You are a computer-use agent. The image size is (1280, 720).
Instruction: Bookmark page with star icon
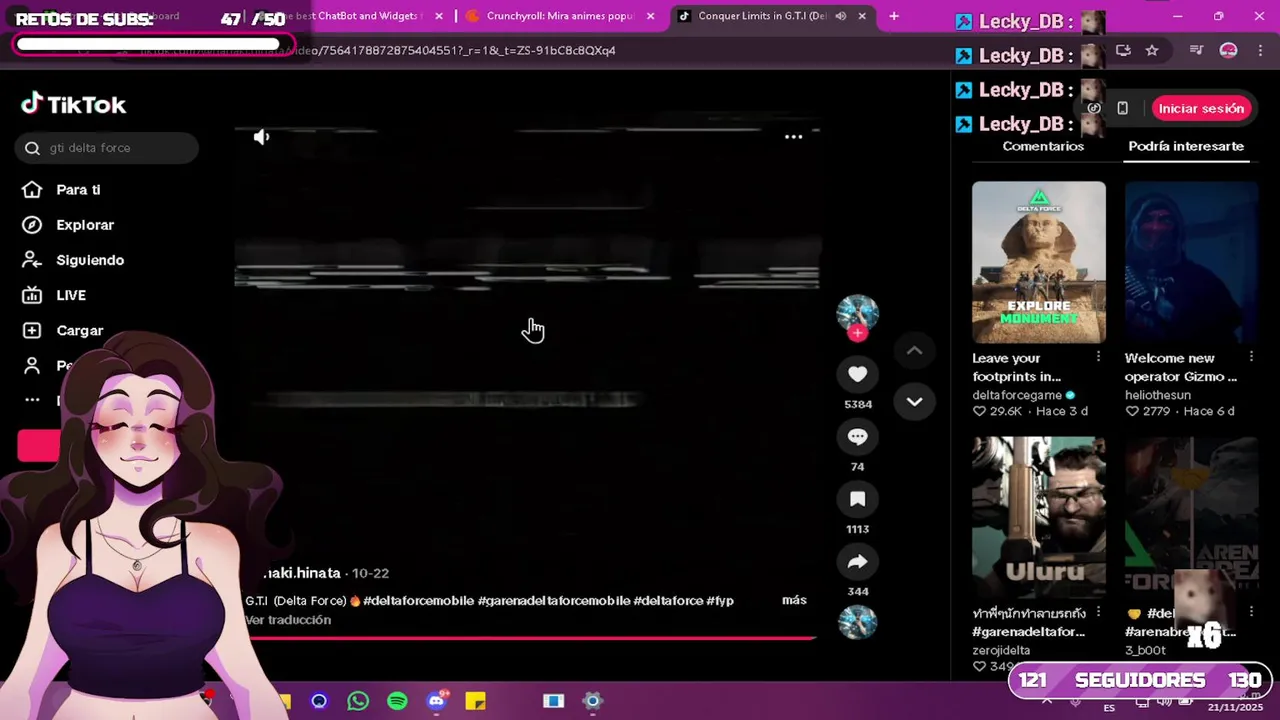tap(1152, 50)
